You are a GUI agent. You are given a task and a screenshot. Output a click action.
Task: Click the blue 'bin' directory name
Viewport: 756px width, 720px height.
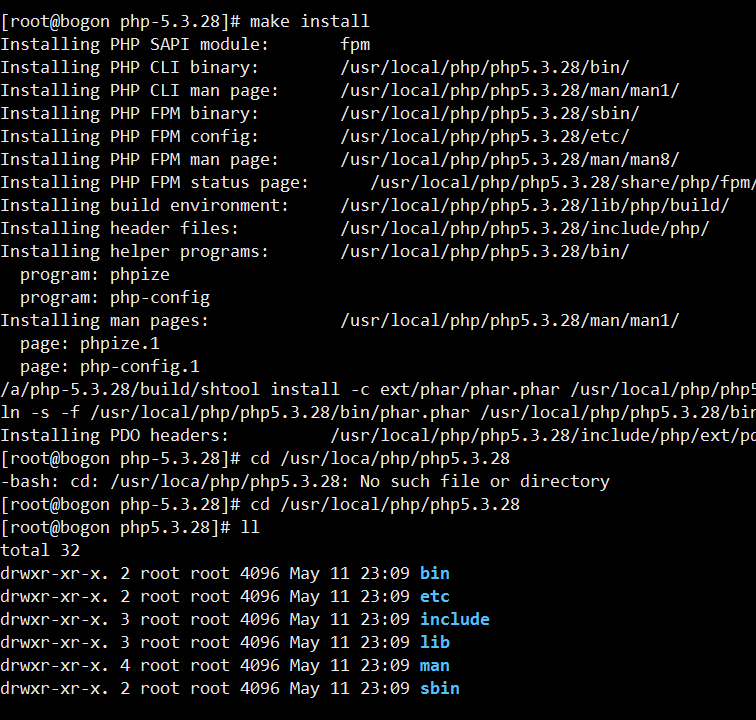pyautogui.click(x=434, y=573)
